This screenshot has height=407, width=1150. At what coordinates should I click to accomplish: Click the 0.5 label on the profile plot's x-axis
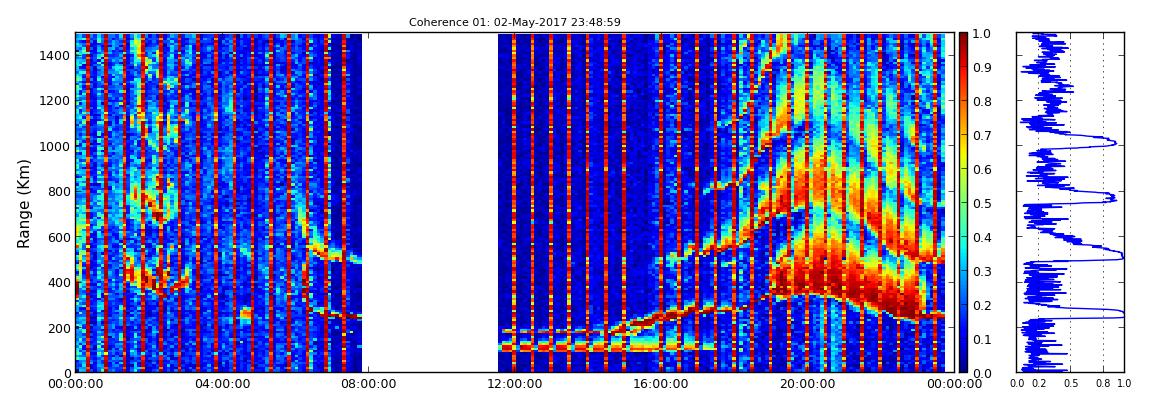tap(1071, 384)
